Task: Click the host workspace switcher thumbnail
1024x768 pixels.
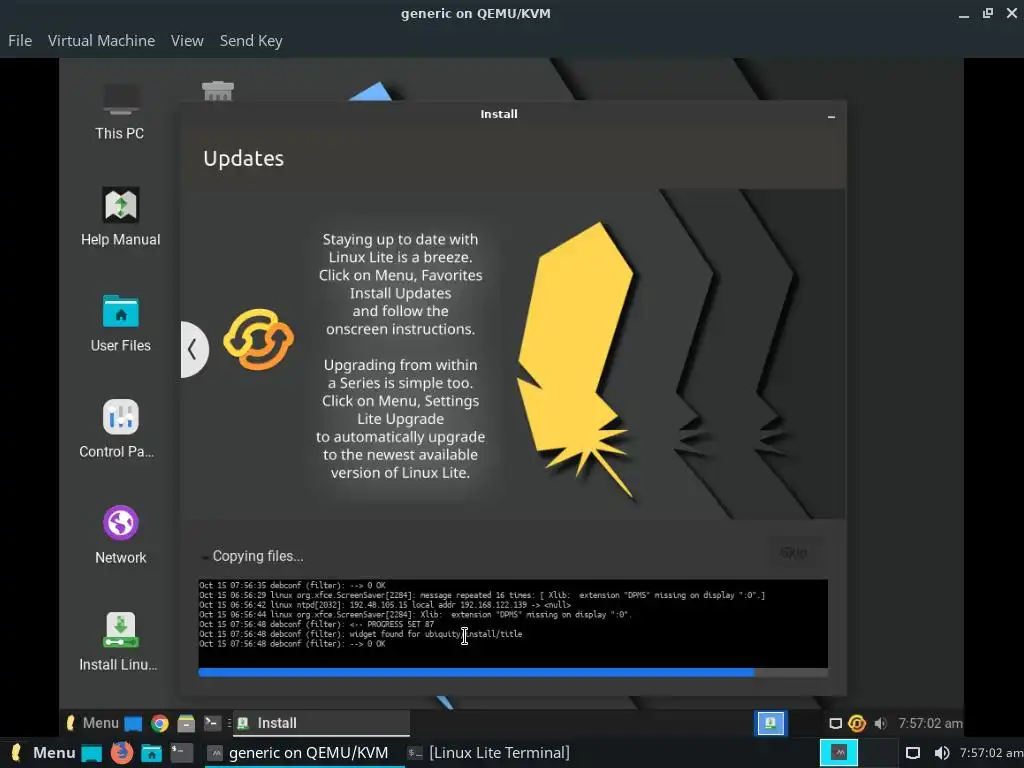Action: click(x=839, y=753)
